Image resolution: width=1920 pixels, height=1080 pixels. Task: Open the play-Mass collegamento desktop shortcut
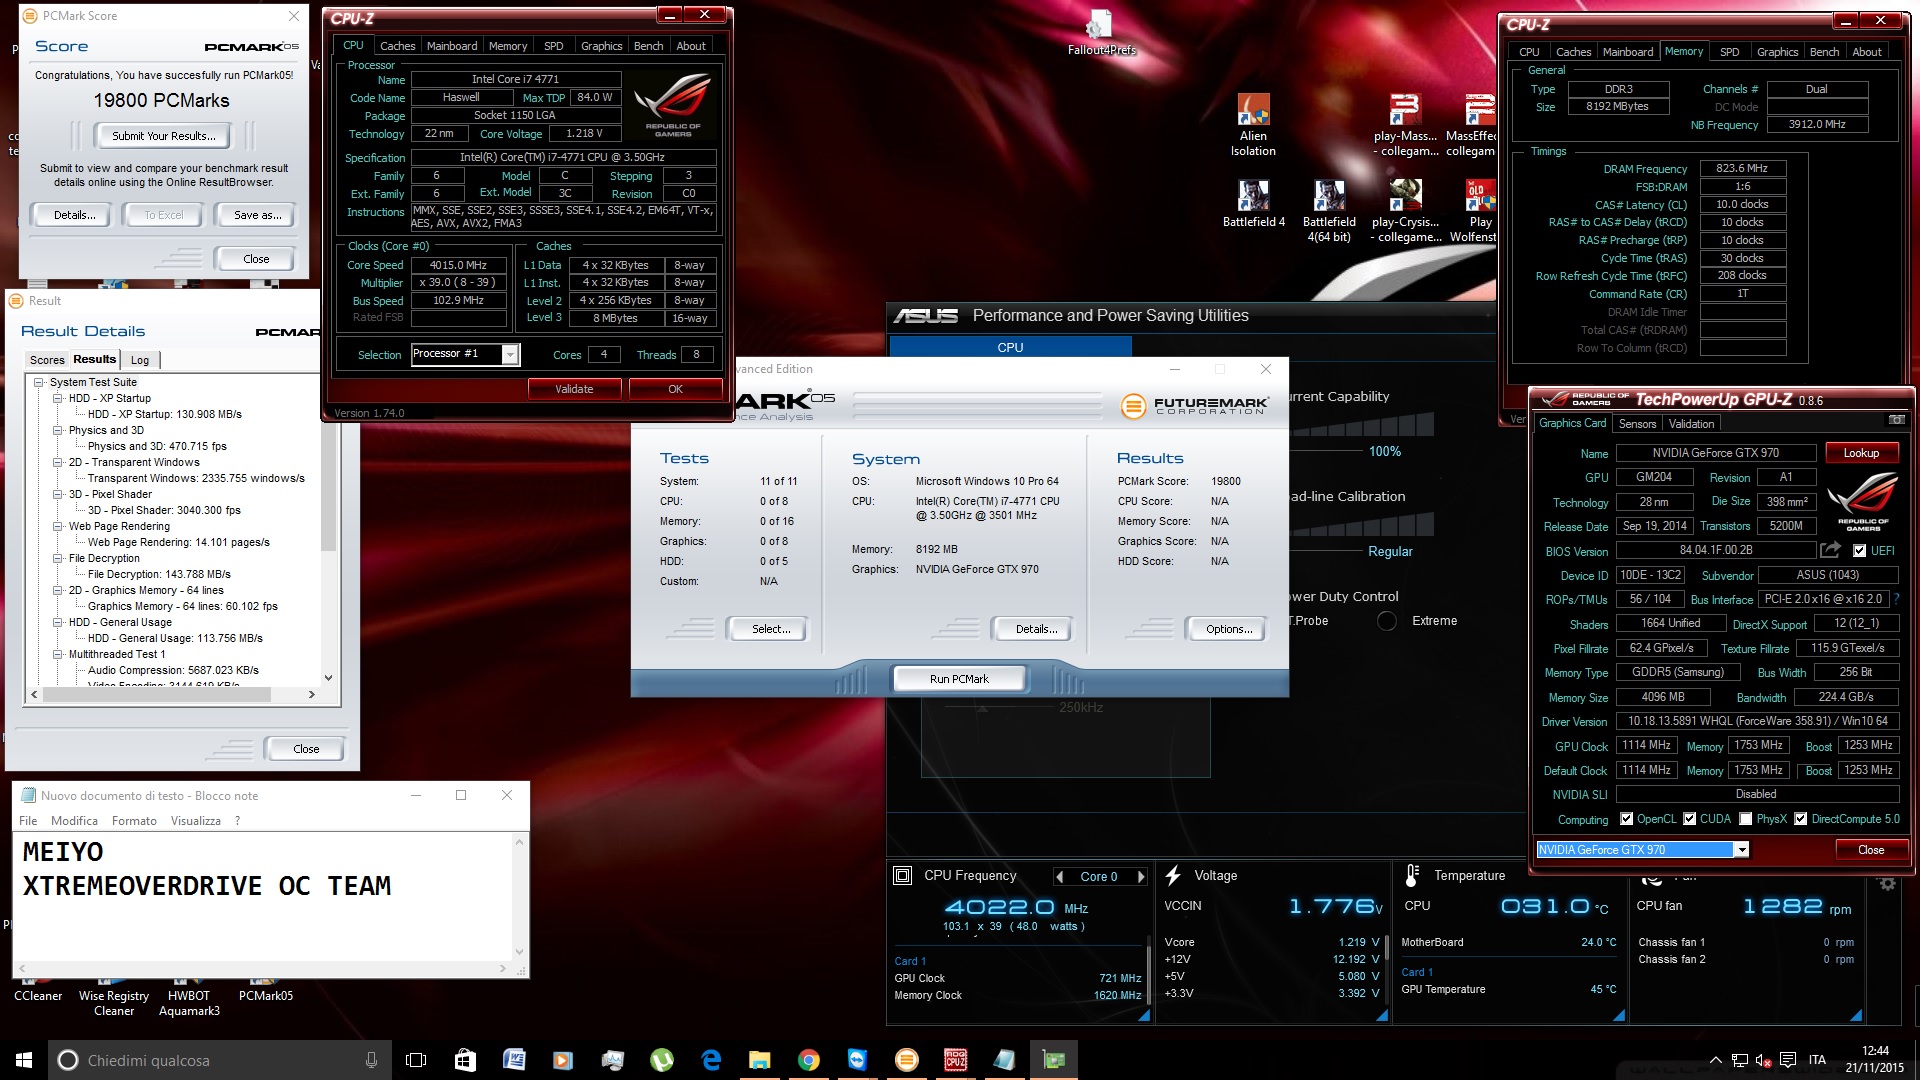click(1405, 125)
